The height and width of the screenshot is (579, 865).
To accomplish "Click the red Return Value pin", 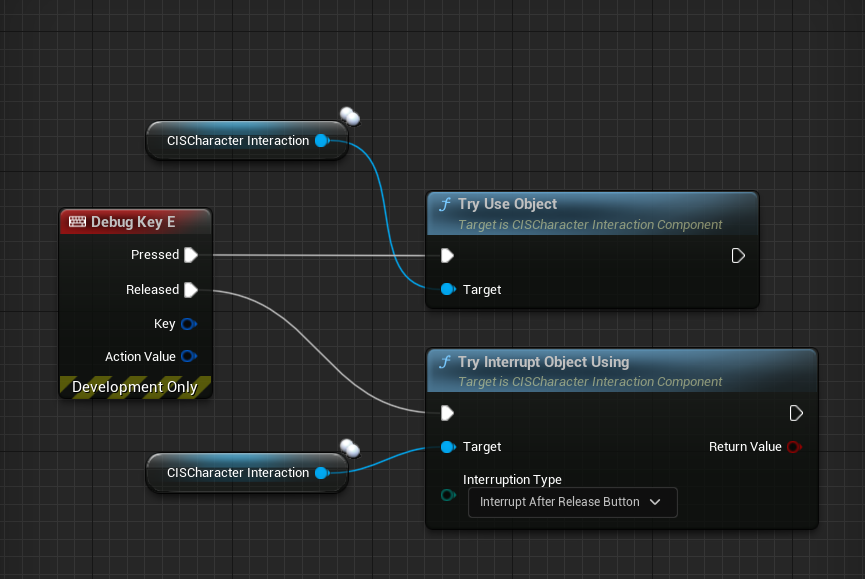I will (x=795, y=447).
